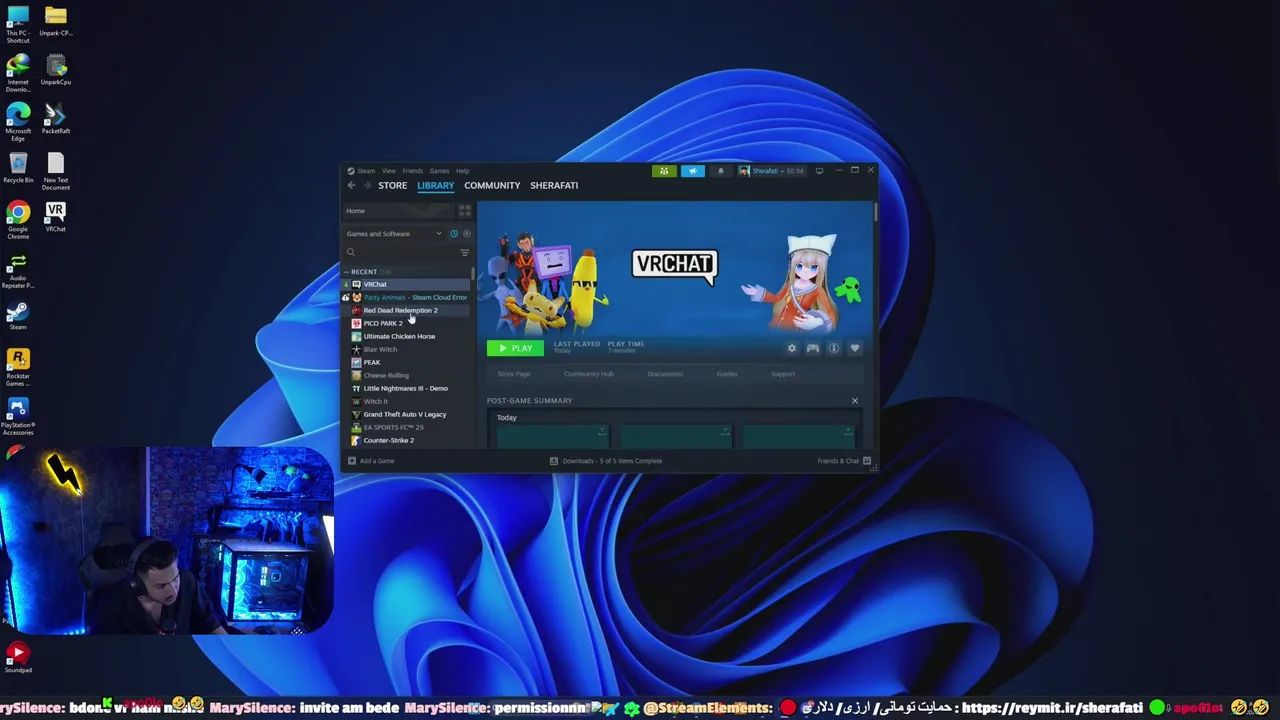Screen dimensions: 1280x720
Task: Select the UnparkCpu desktop icon
Action: point(55,70)
